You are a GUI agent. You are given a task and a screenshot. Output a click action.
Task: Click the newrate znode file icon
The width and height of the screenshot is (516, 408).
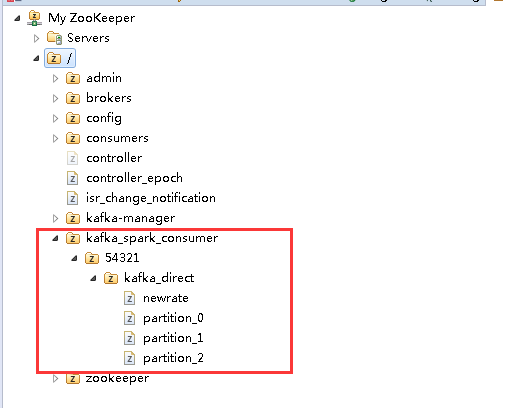click(x=129, y=298)
